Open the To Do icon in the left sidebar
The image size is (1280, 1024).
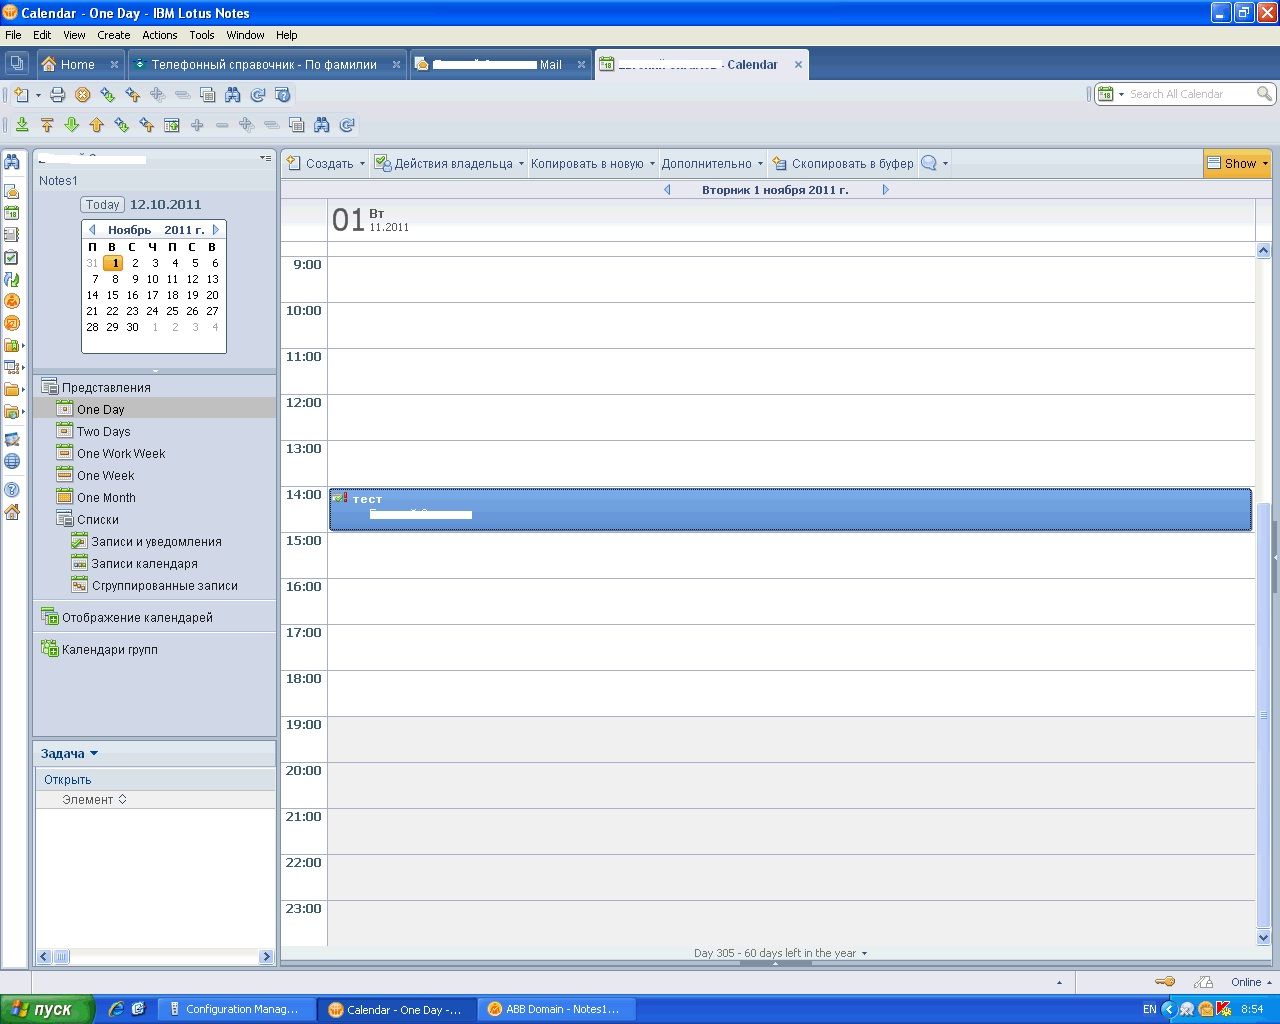pos(12,257)
